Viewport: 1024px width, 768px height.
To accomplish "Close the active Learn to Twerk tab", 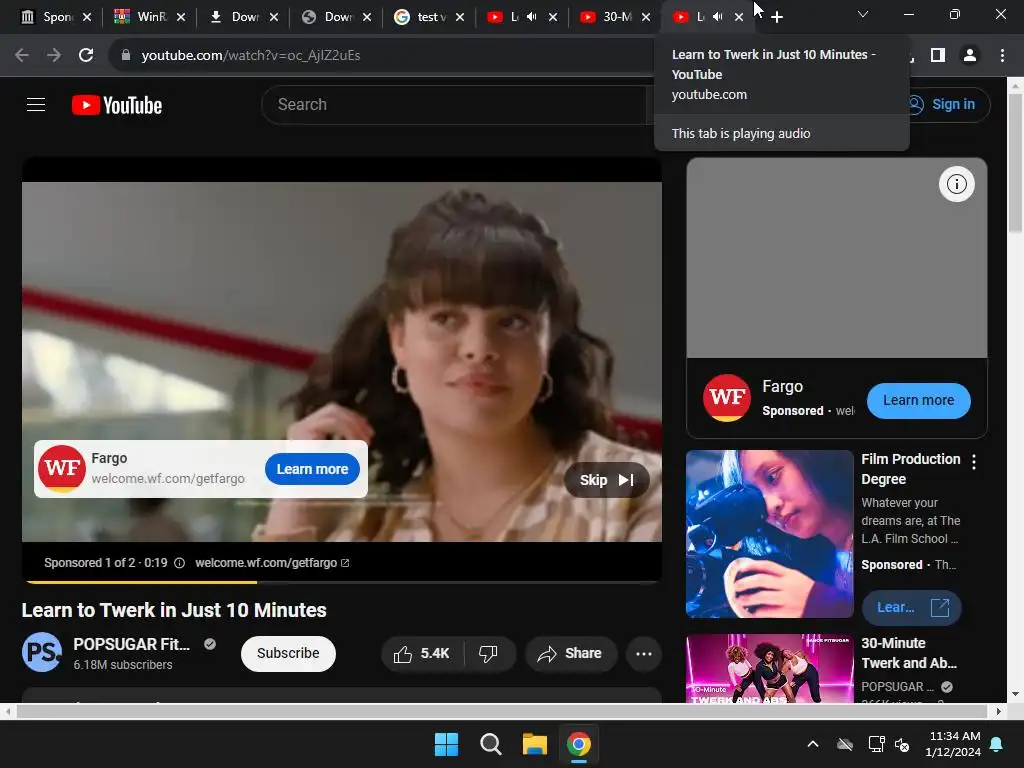I will 739,17.
